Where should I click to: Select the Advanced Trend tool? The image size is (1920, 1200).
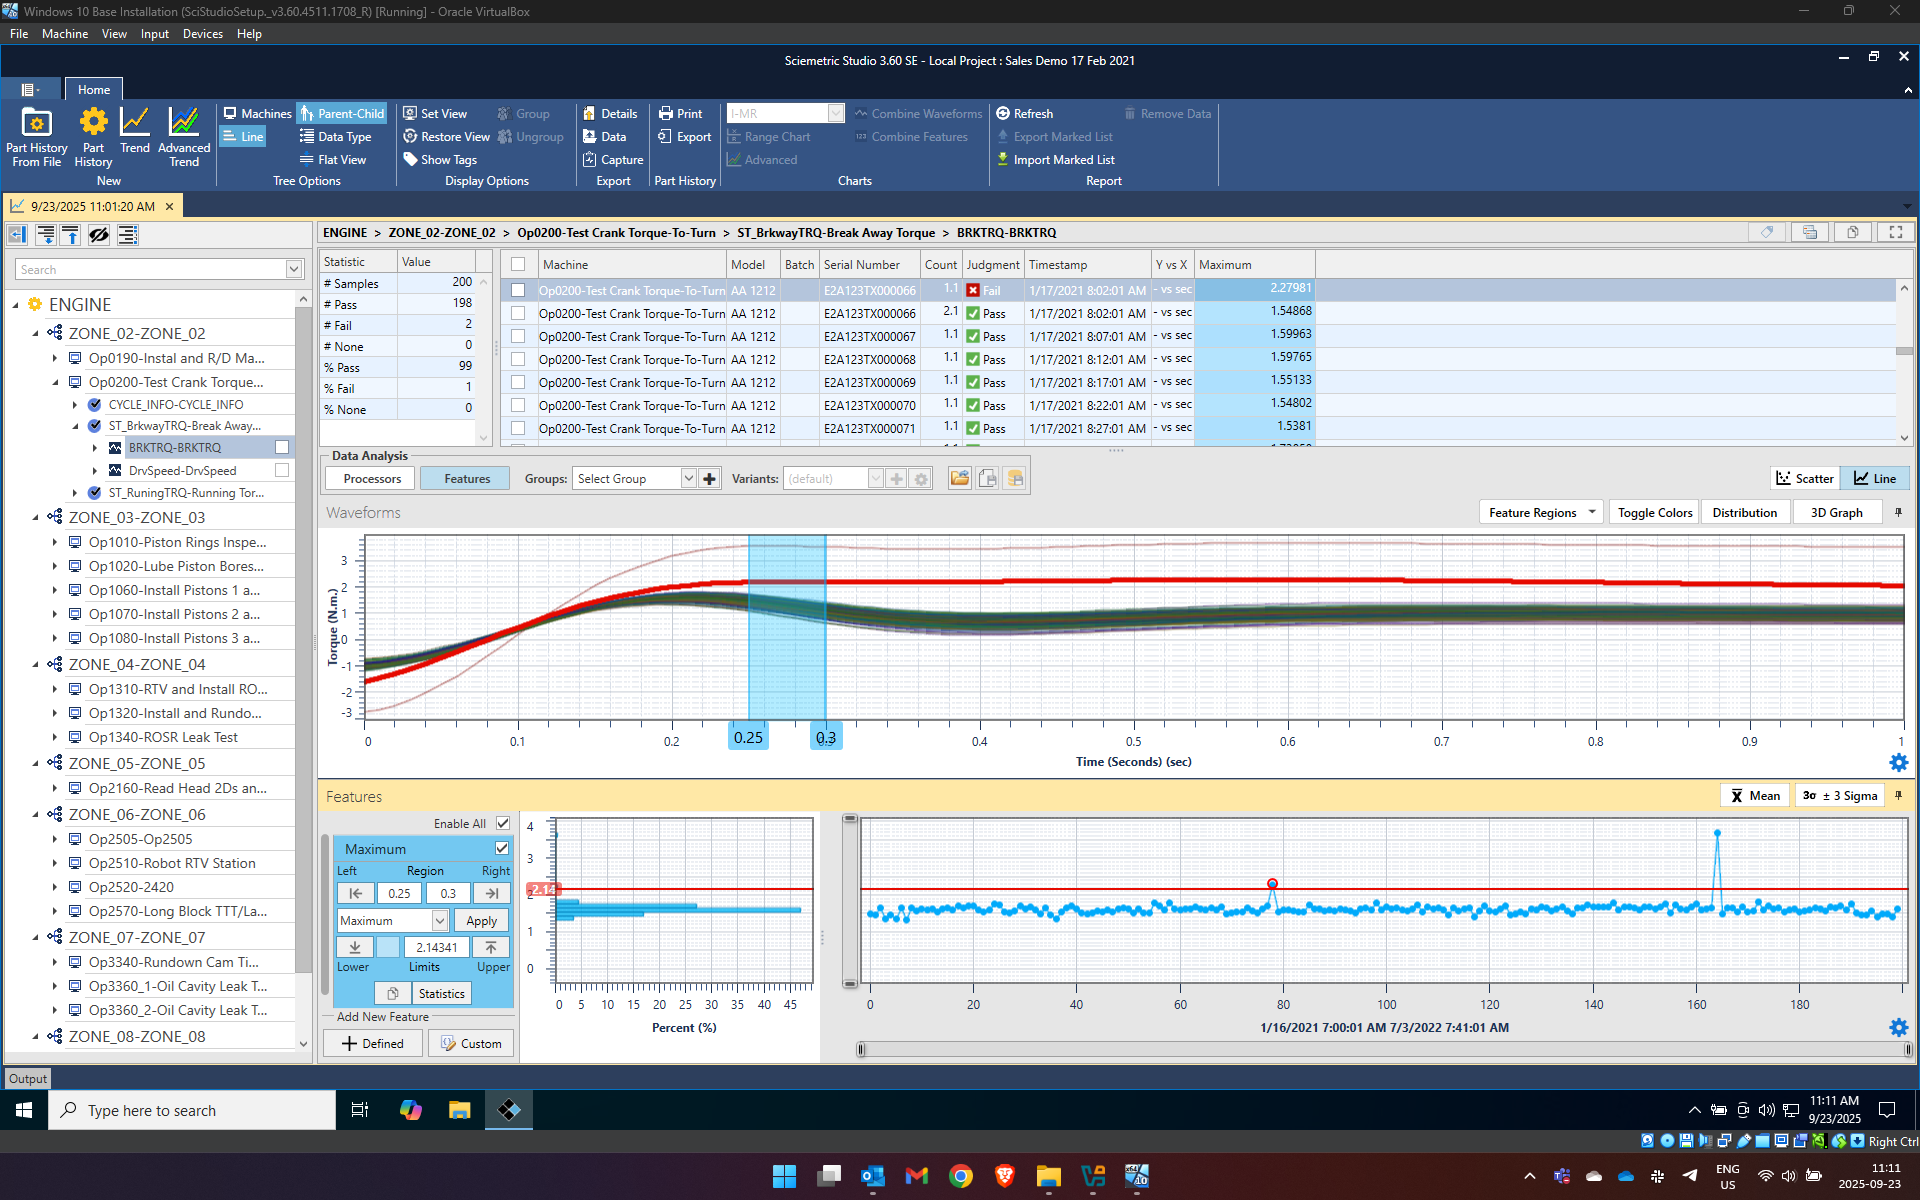pos(184,137)
